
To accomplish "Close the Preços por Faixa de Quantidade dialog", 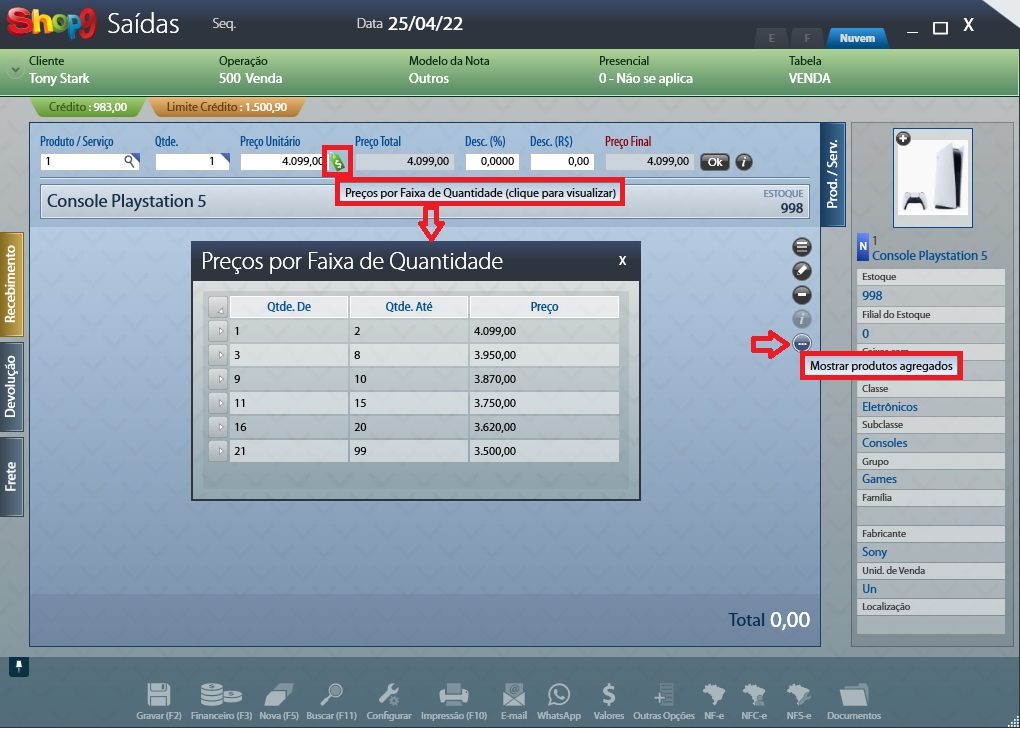I will [x=623, y=261].
